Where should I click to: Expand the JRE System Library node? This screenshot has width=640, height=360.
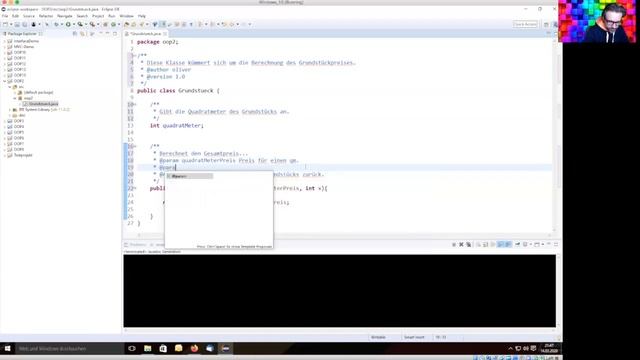(10, 110)
